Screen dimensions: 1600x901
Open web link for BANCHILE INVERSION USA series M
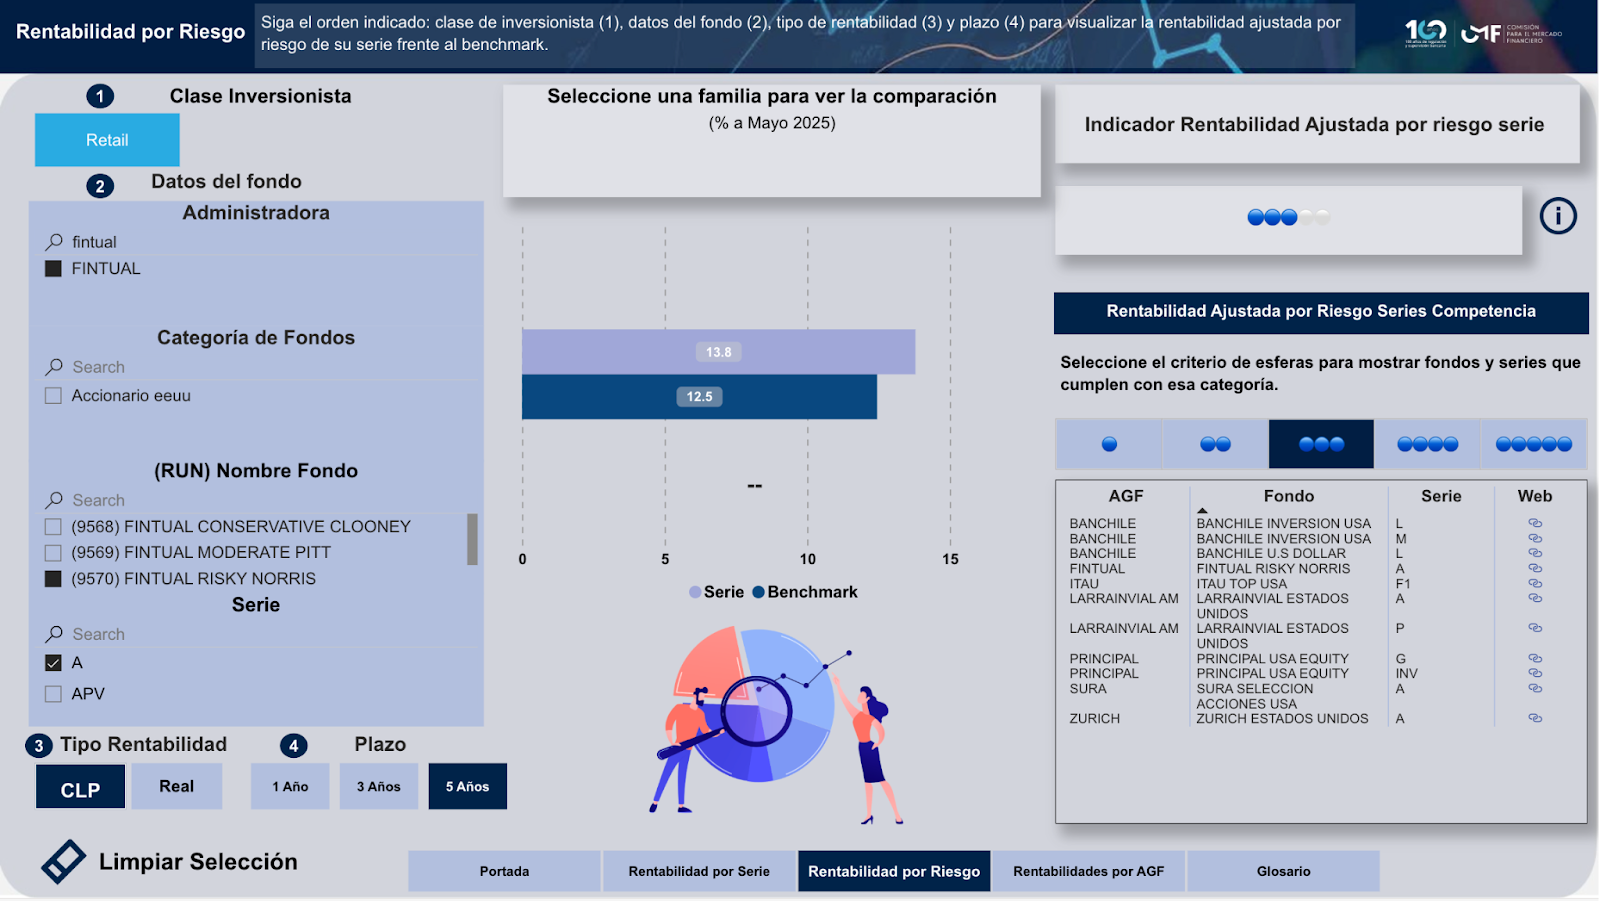pyautogui.click(x=1535, y=538)
